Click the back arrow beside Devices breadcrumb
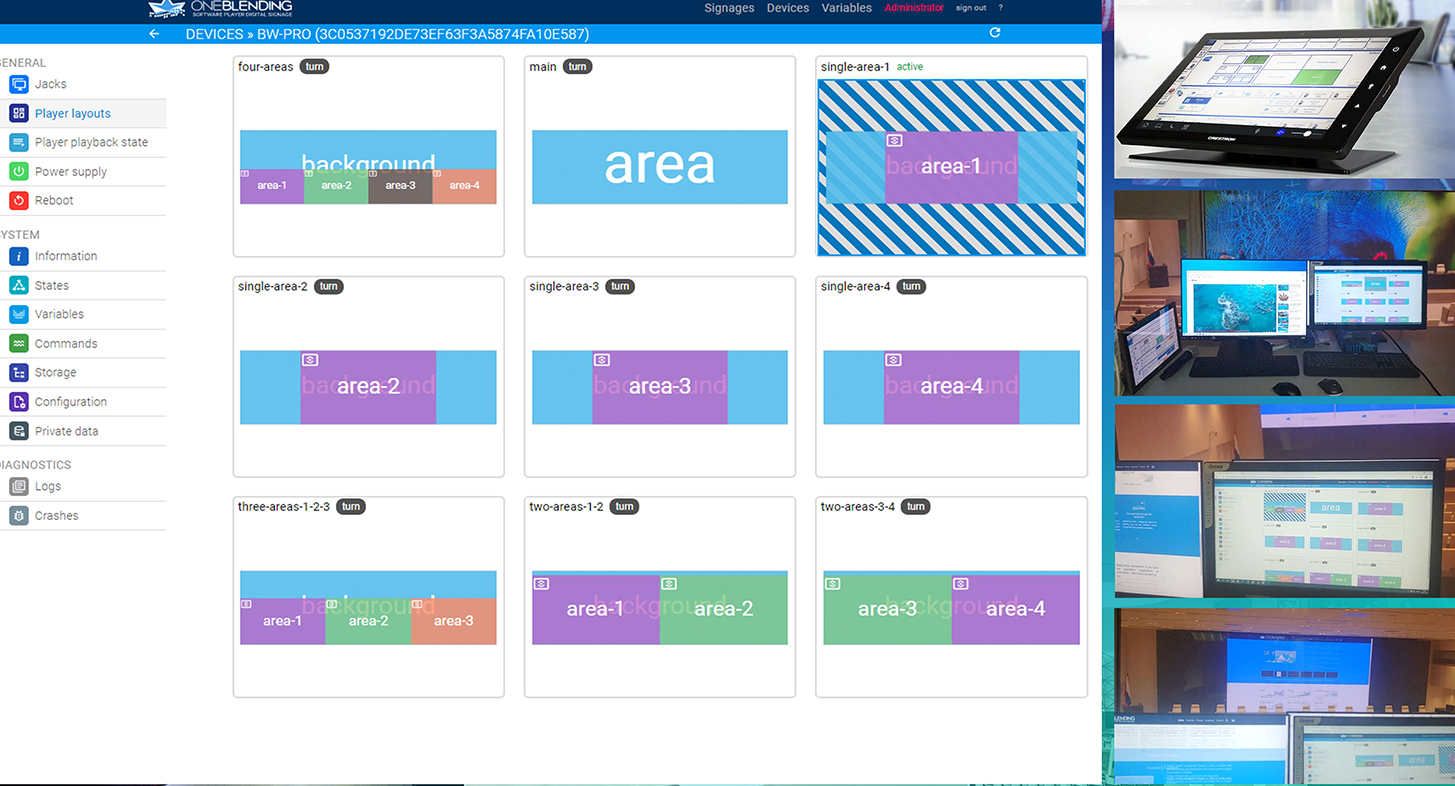 coord(154,34)
